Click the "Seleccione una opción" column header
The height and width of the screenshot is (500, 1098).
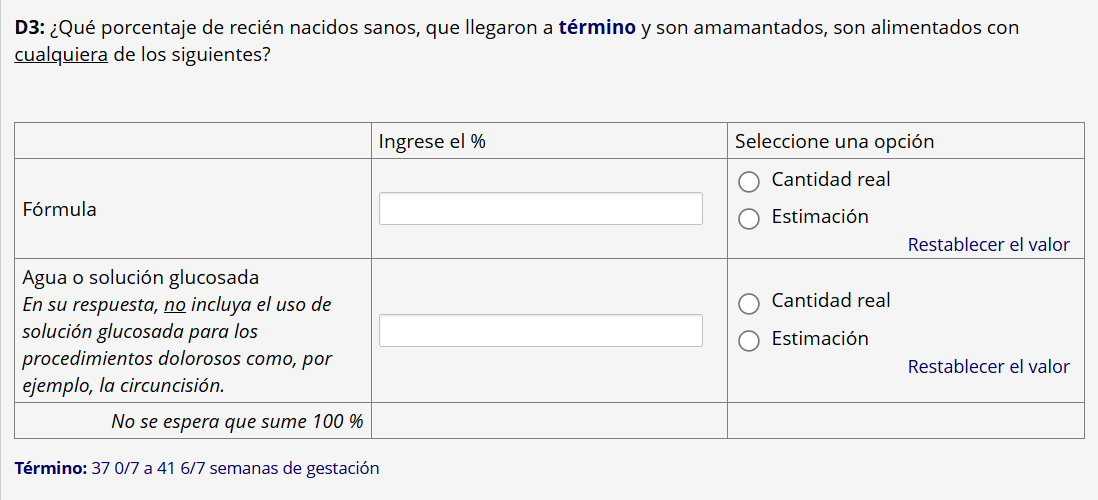tap(834, 141)
